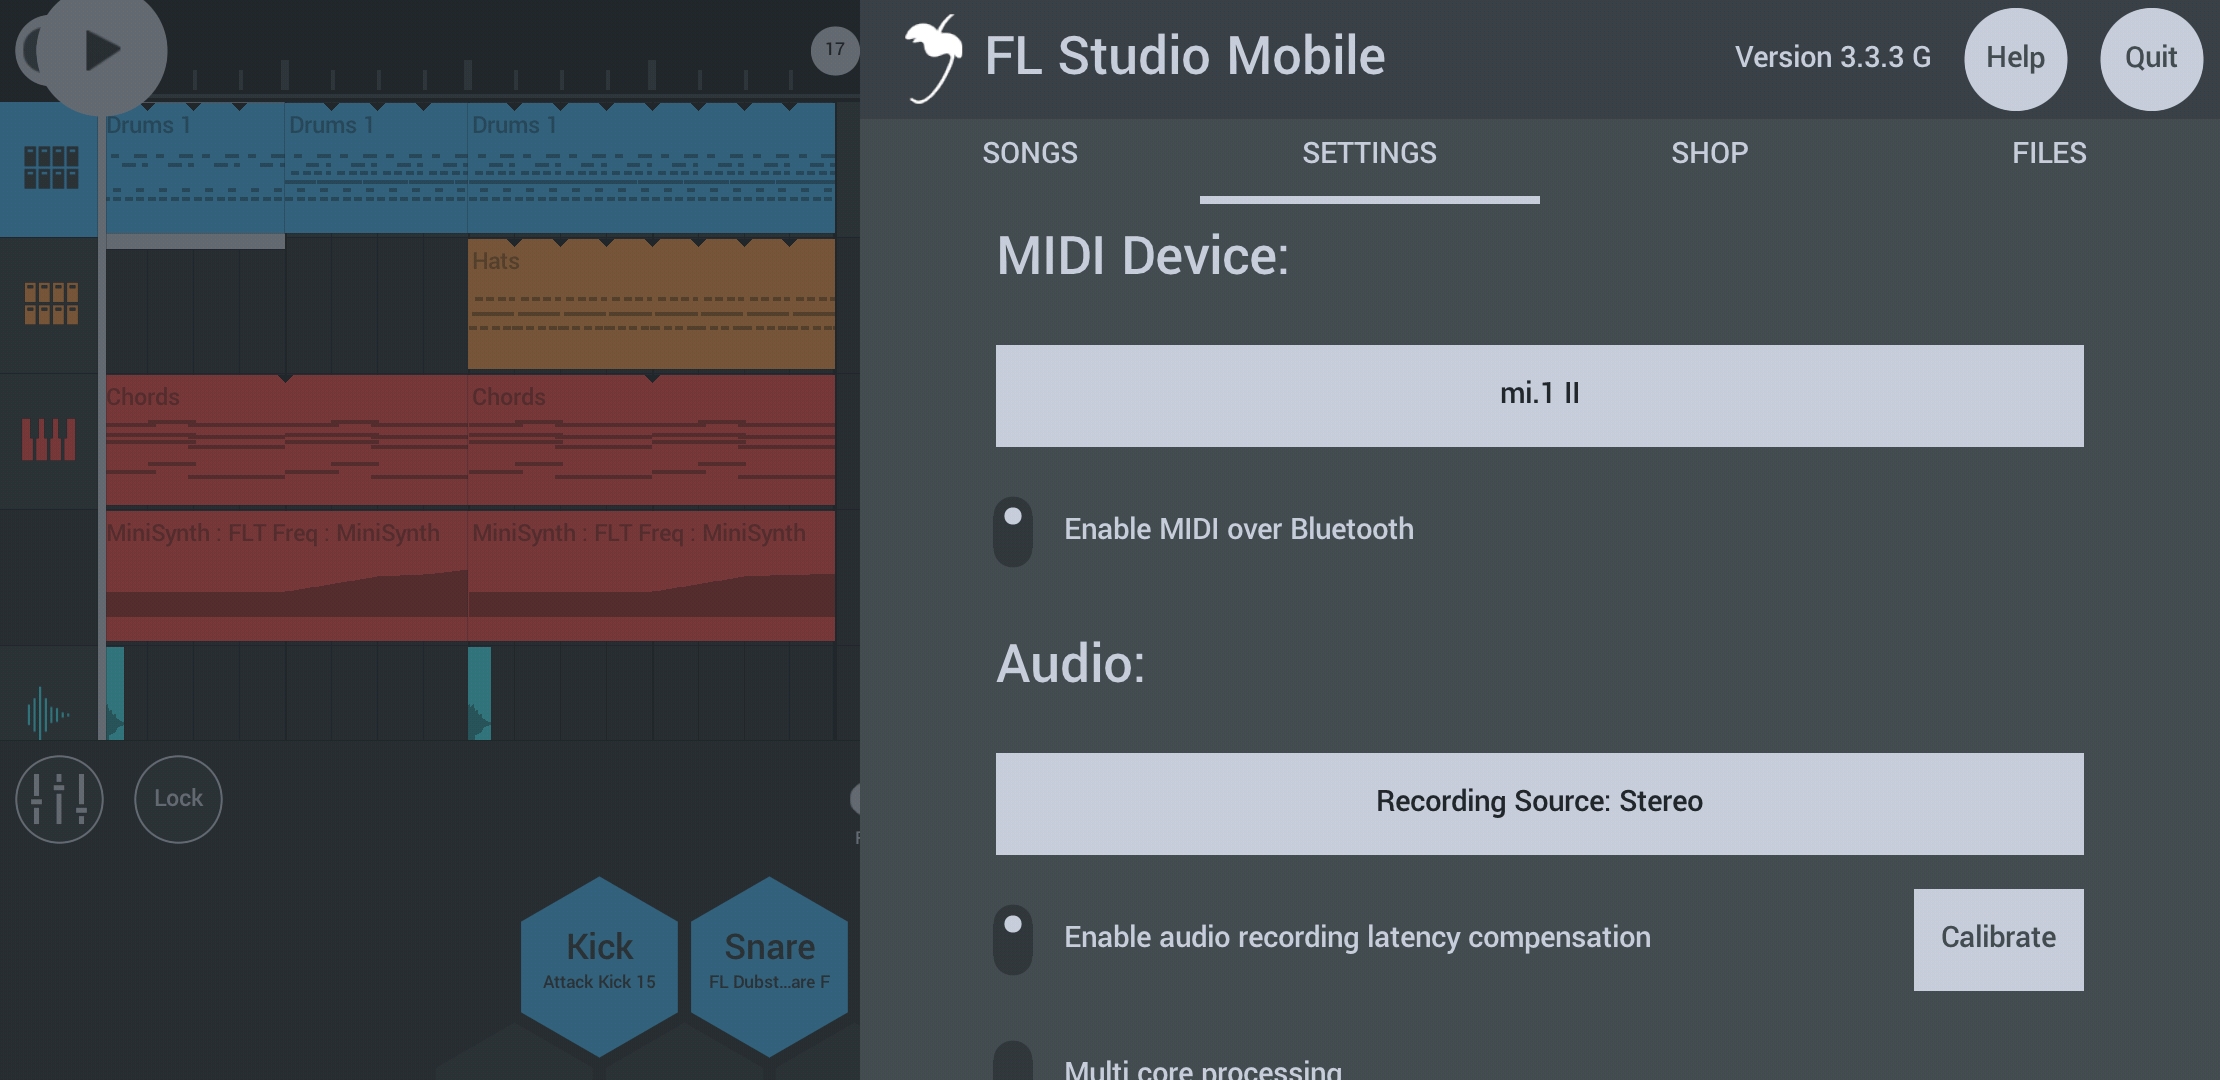The height and width of the screenshot is (1080, 2220).
Task: Start playback with the play button
Action: (x=101, y=50)
